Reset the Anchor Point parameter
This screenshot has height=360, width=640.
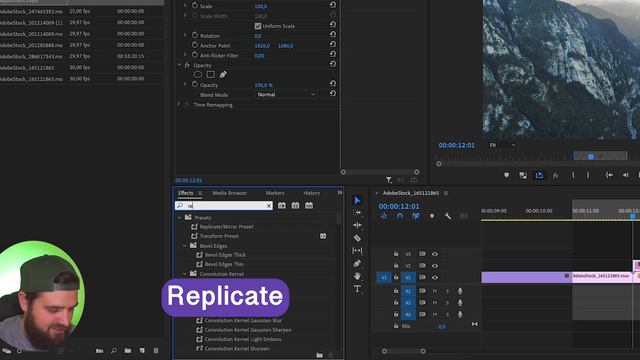[x=333, y=44]
